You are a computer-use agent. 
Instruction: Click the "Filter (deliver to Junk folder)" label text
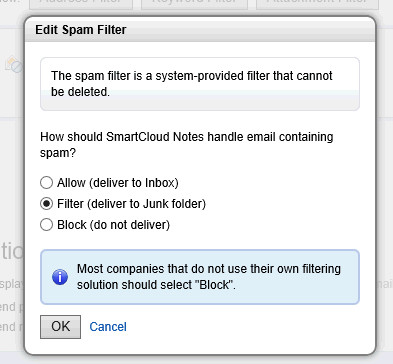131,204
